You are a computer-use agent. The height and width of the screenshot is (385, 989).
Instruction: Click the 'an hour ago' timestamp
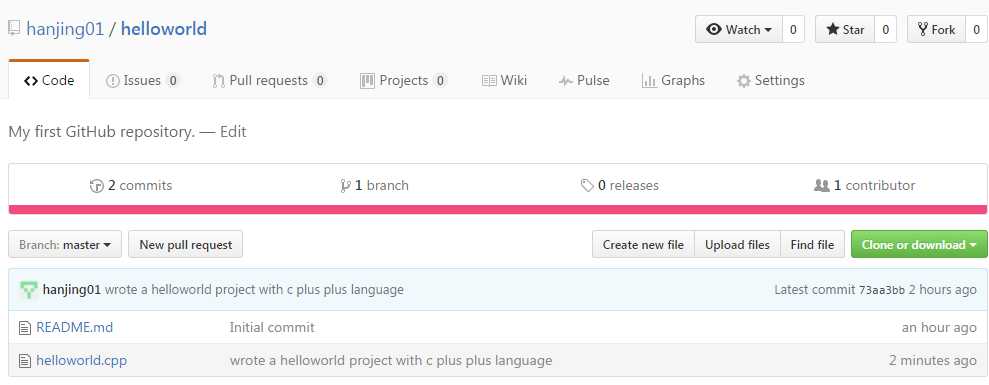tap(939, 328)
